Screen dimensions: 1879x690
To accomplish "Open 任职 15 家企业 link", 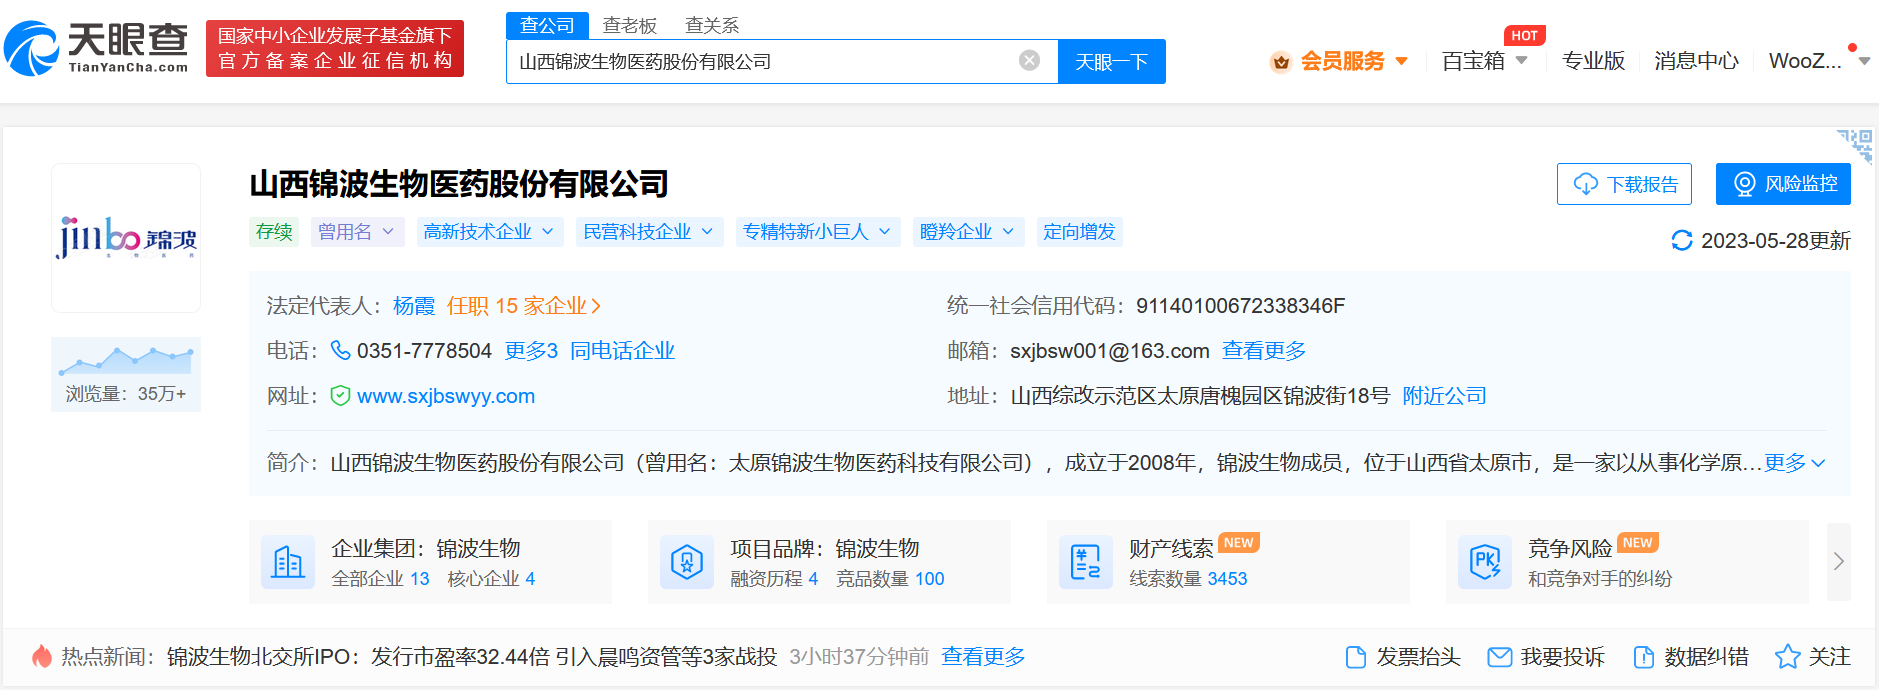I will coord(524,306).
